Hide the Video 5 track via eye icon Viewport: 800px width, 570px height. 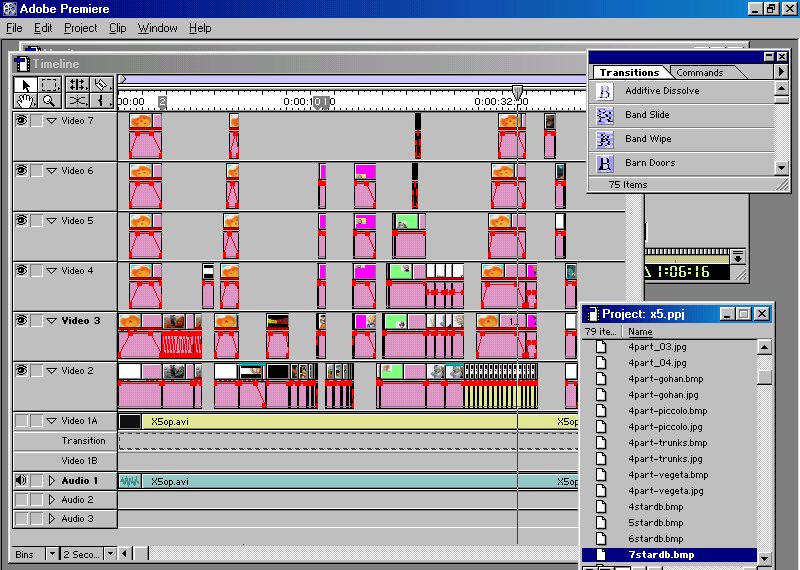pos(21,220)
